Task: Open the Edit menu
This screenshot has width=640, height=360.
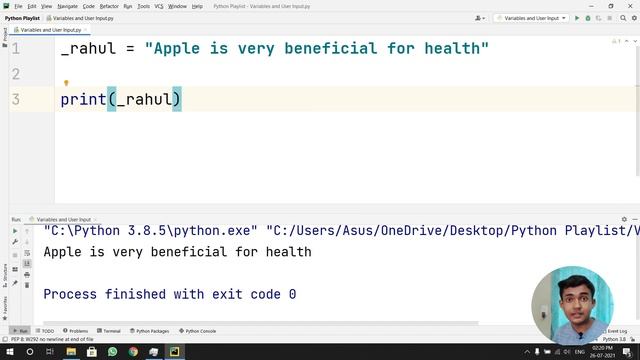Action: [32, 6]
